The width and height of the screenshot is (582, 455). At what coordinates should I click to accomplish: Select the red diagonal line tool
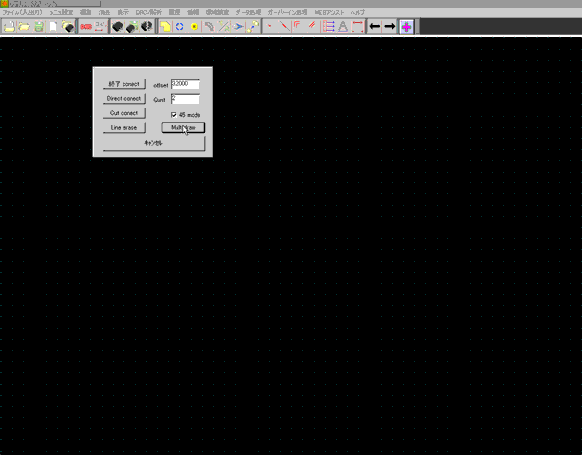pyautogui.click(x=284, y=27)
